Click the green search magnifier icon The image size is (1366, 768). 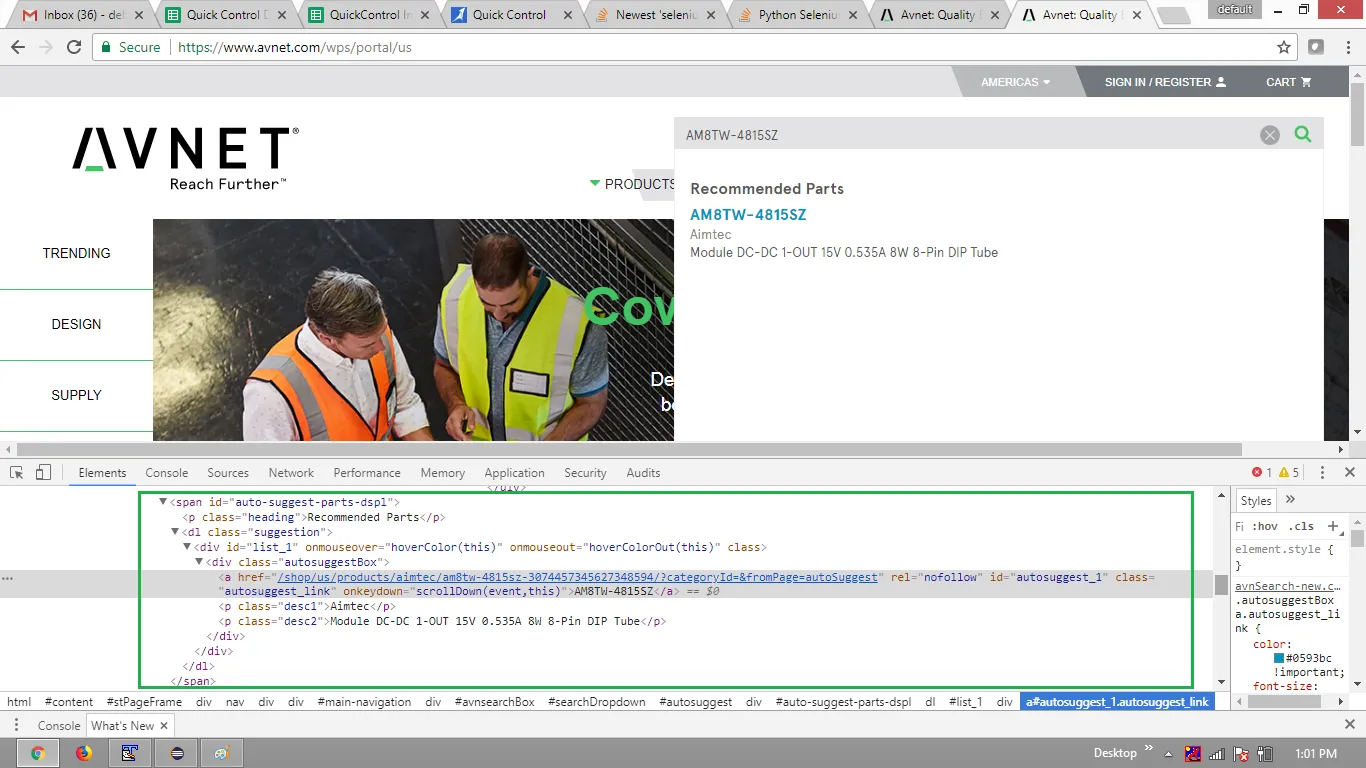coord(1302,134)
